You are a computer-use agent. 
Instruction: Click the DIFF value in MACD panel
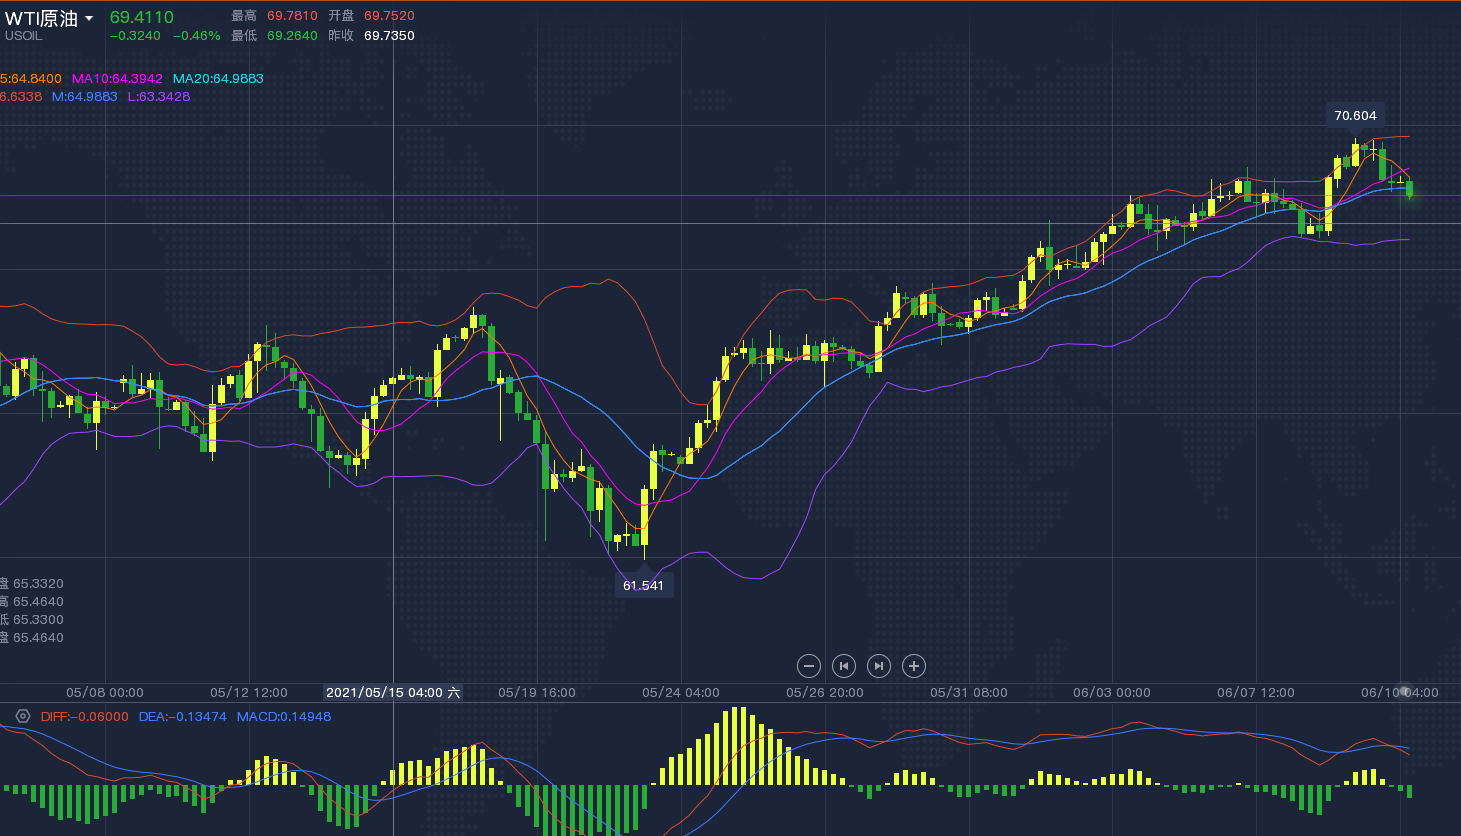[x=85, y=716]
